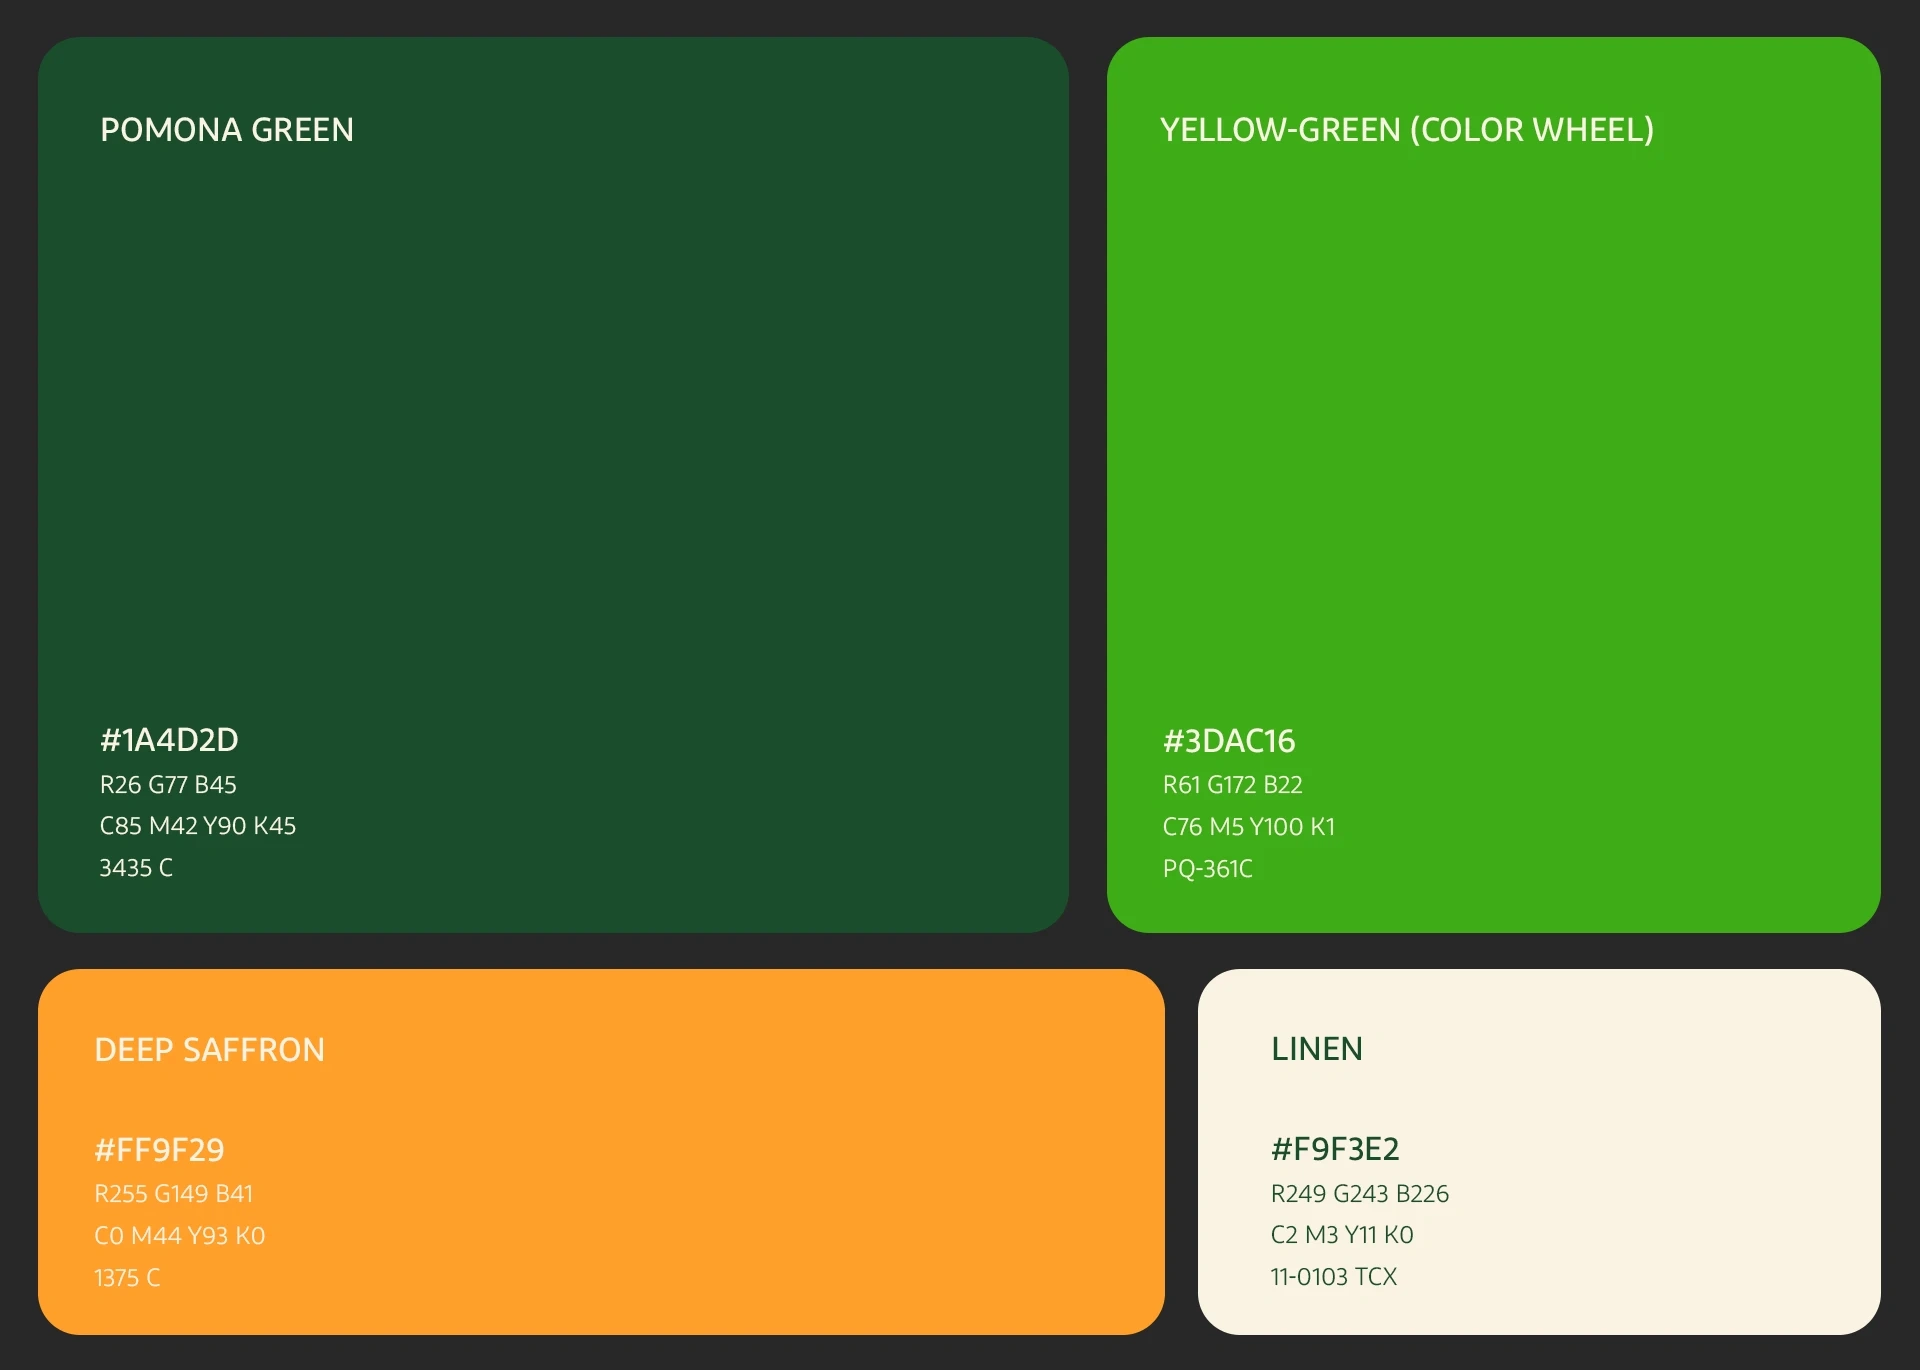Screen dimensions: 1920x1370
Task: Click hex code #F9F3E2
Action: [1334, 1149]
